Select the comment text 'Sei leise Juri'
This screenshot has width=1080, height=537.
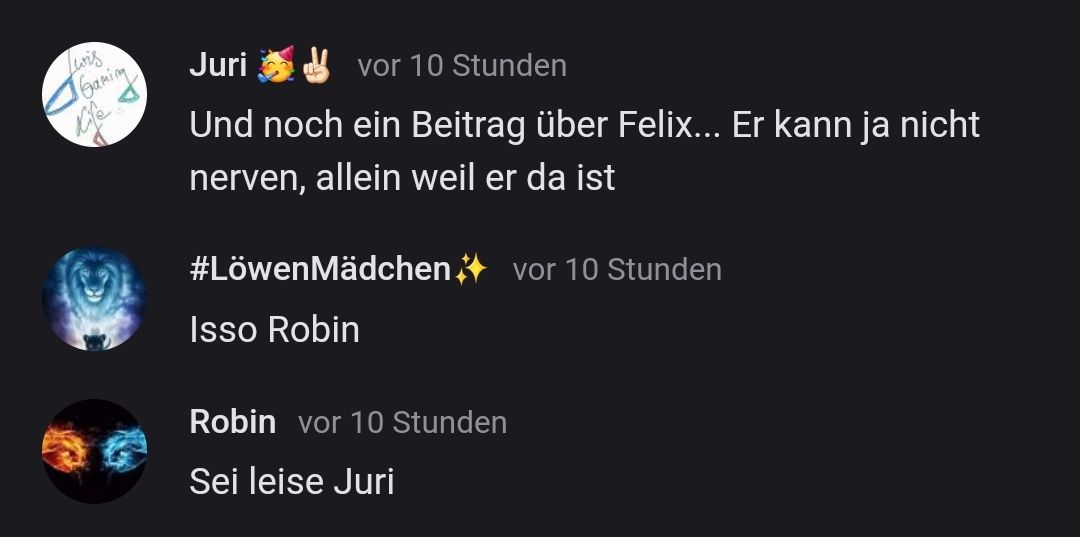coord(292,482)
